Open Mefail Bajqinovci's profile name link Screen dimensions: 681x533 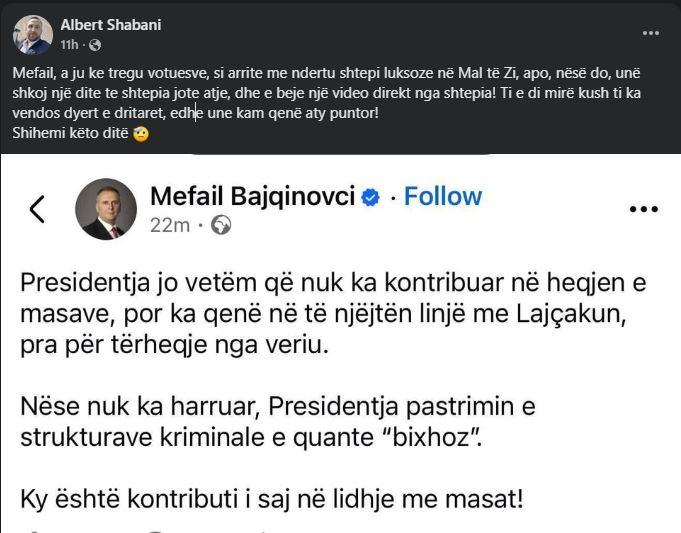pyautogui.click(x=252, y=196)
